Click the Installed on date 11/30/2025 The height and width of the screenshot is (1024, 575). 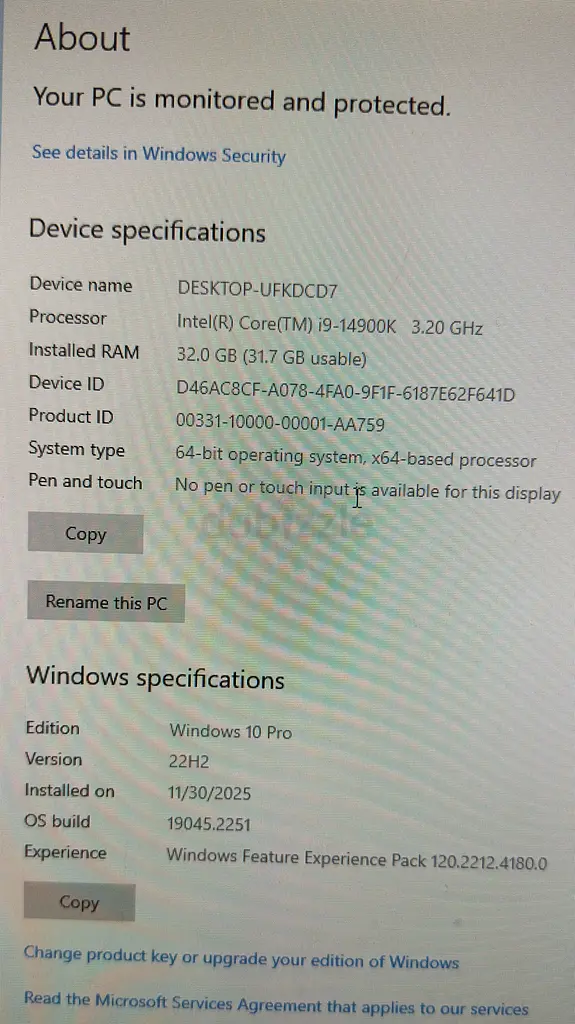[209, 793]
